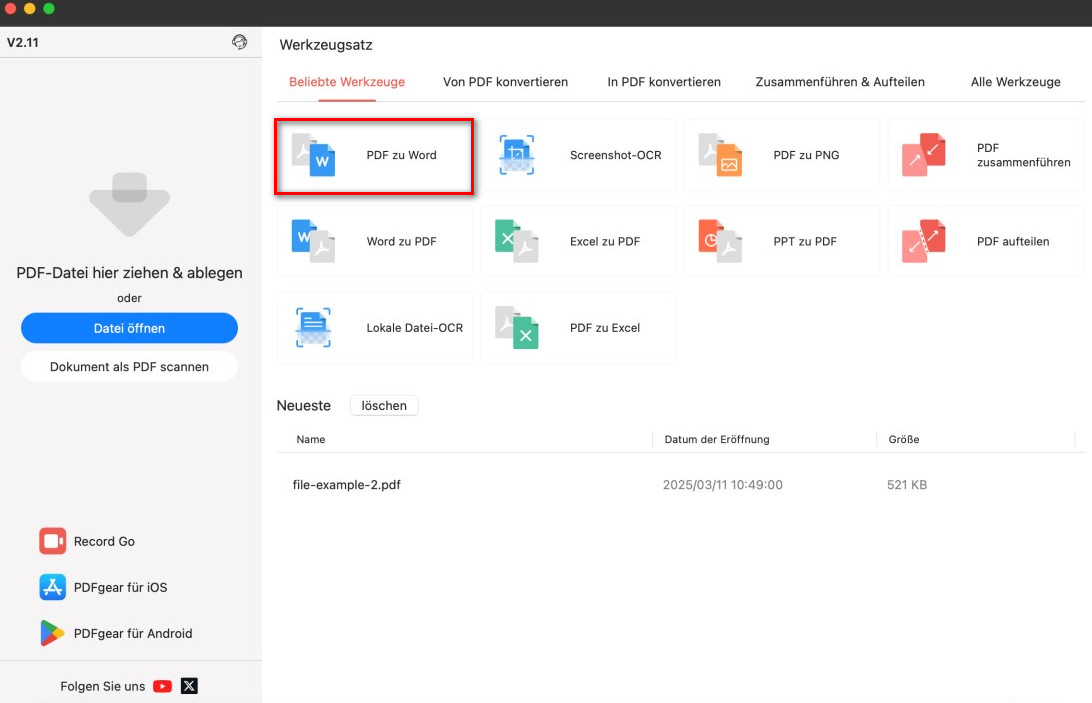Open the PDF zusammenführen tool
Image resolution: width=1092 pixels, height=703 pixels.
pos(985,155)
